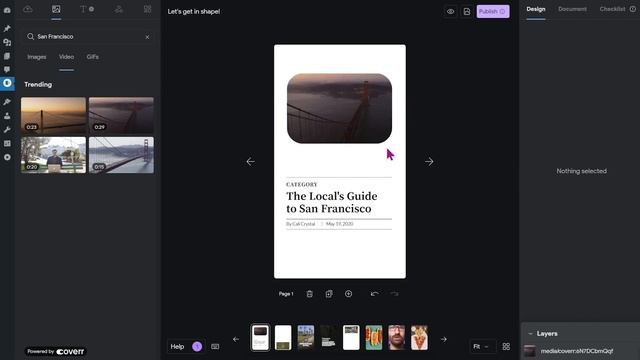Go to next page with canvas right arrow

(429, 162)
